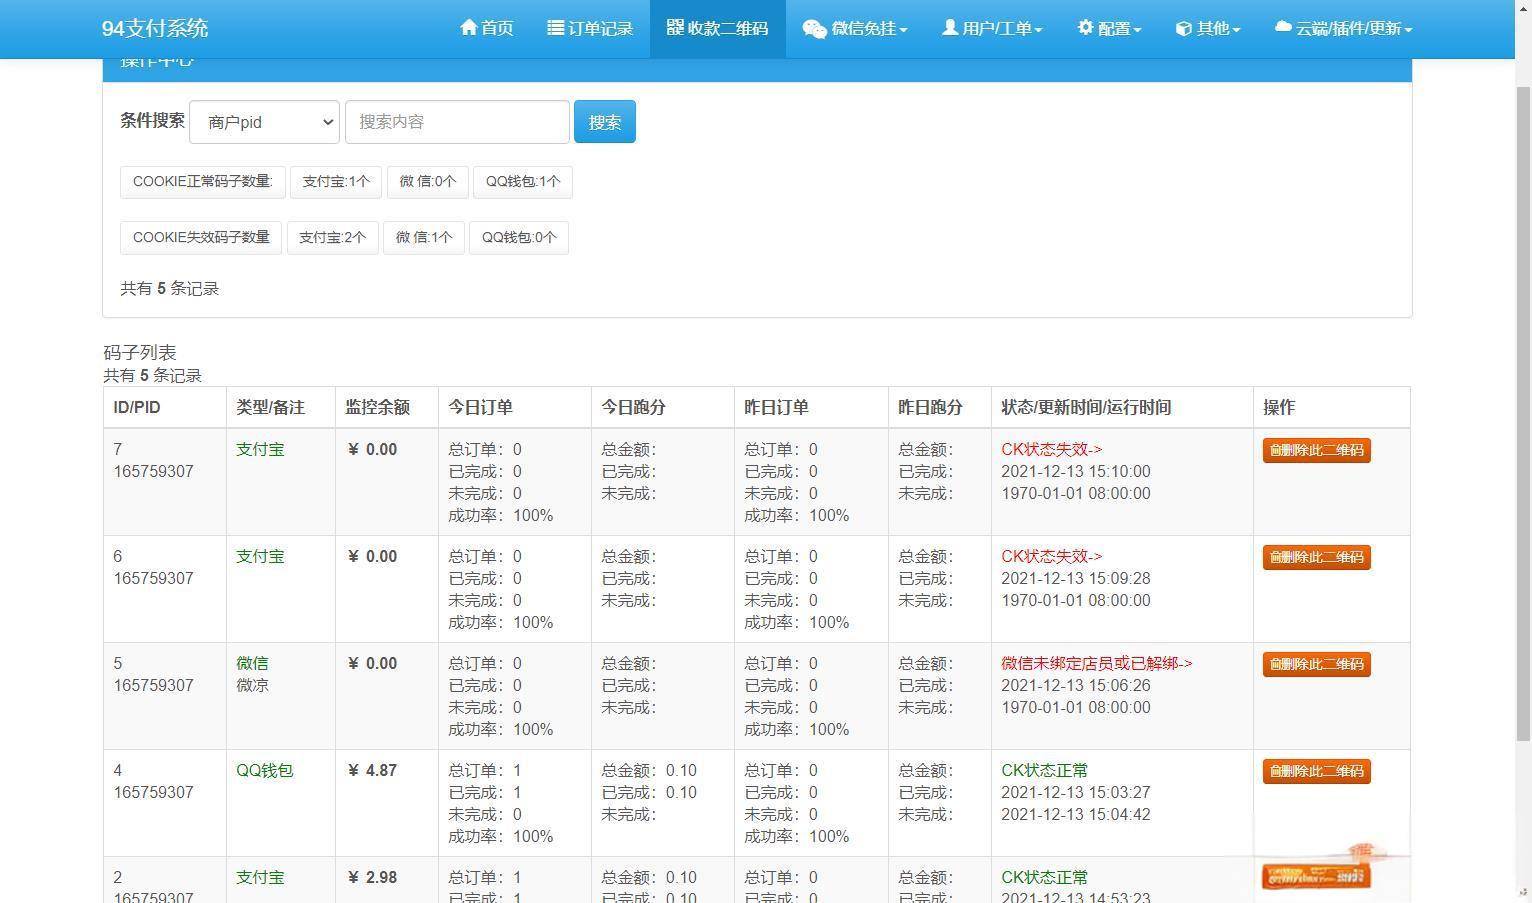Click the 支付宝 type in row 7

tap(260, 450)
